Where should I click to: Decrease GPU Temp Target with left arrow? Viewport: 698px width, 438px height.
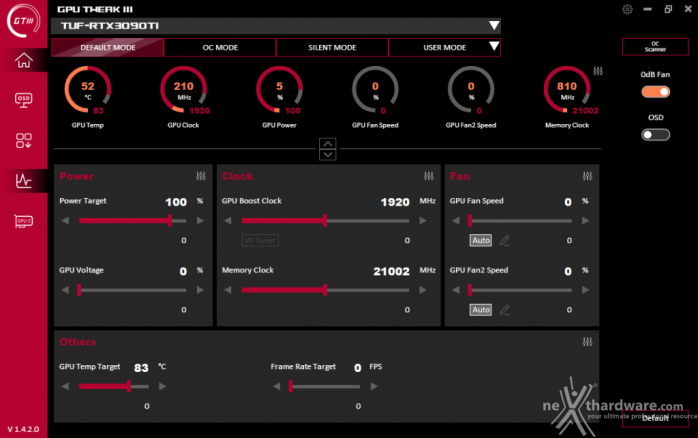[65, 386]
